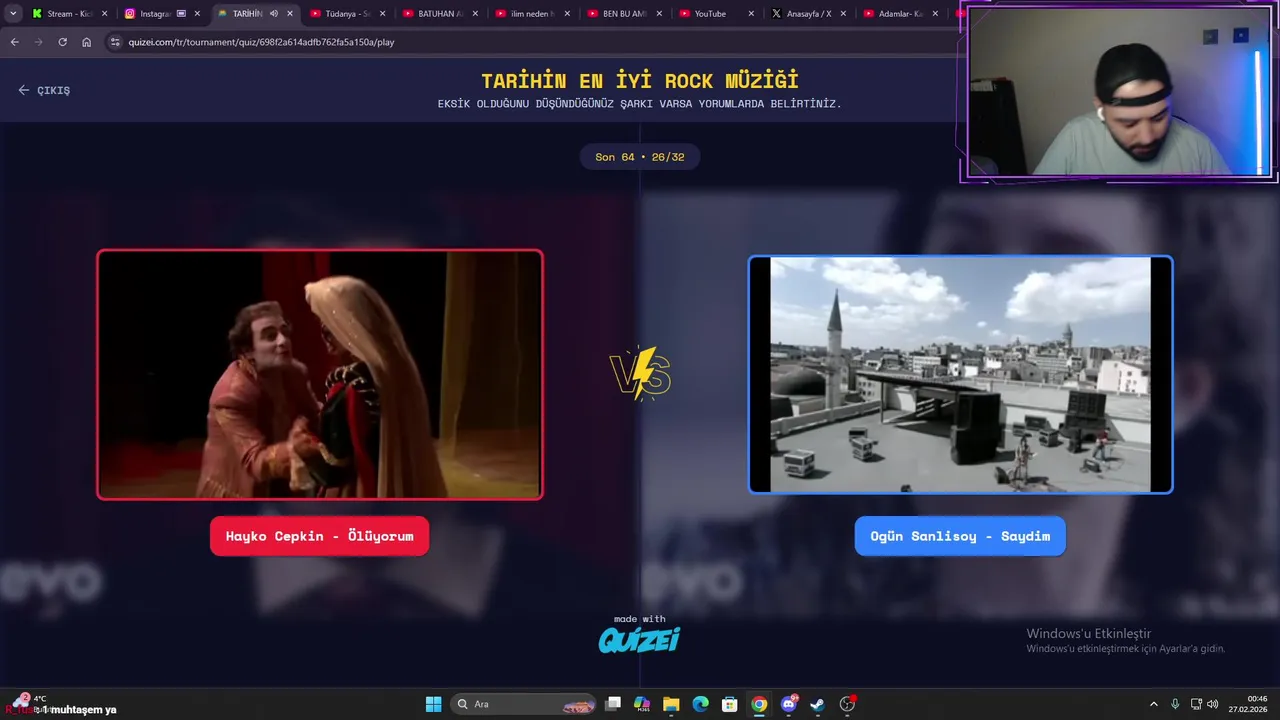Click the Son 64 round progress badge

point(640,157)
